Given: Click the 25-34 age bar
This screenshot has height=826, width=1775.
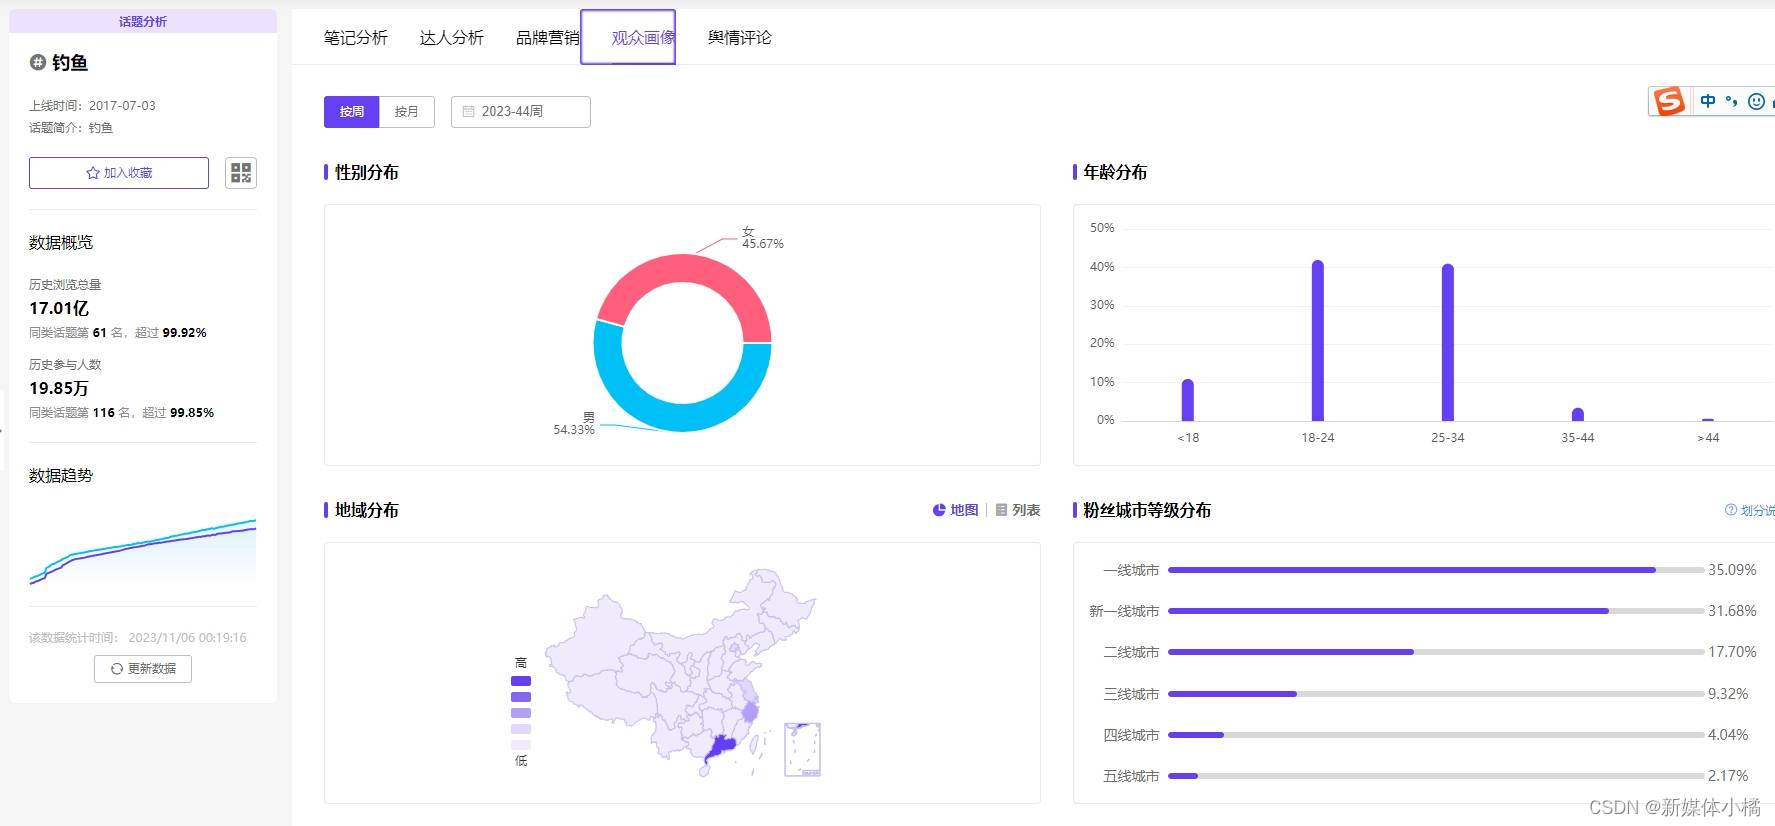Looking at the screenshot, I should tap(1448, 343).
